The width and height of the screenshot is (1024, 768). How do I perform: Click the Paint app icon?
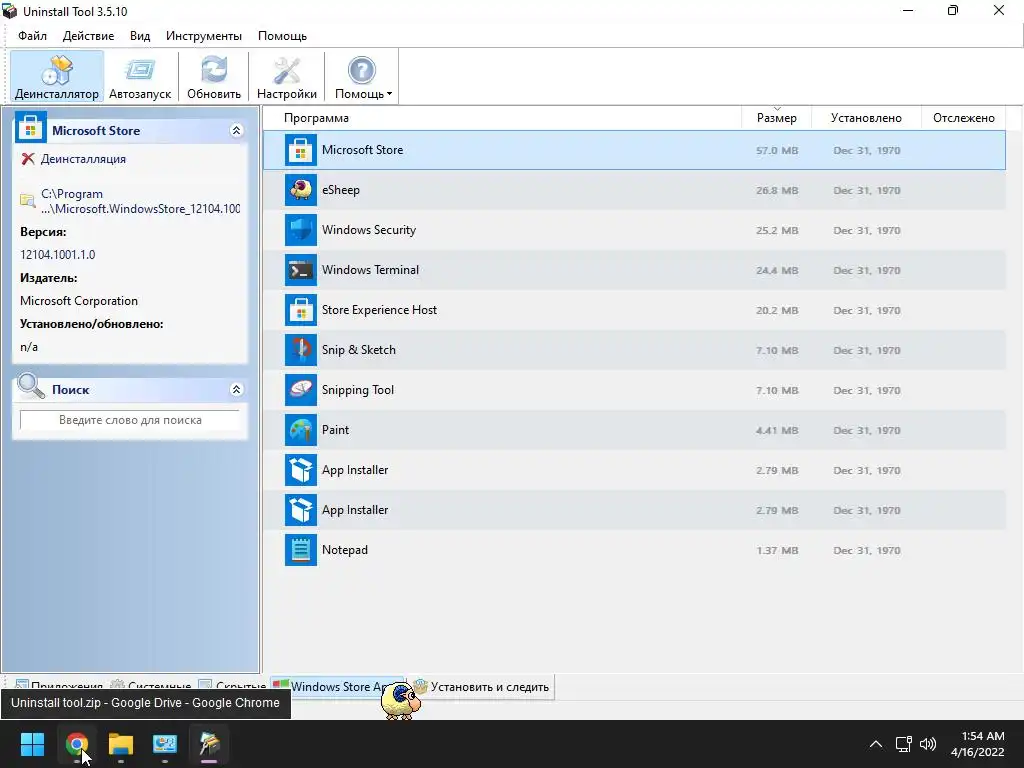tap(301, 430)
